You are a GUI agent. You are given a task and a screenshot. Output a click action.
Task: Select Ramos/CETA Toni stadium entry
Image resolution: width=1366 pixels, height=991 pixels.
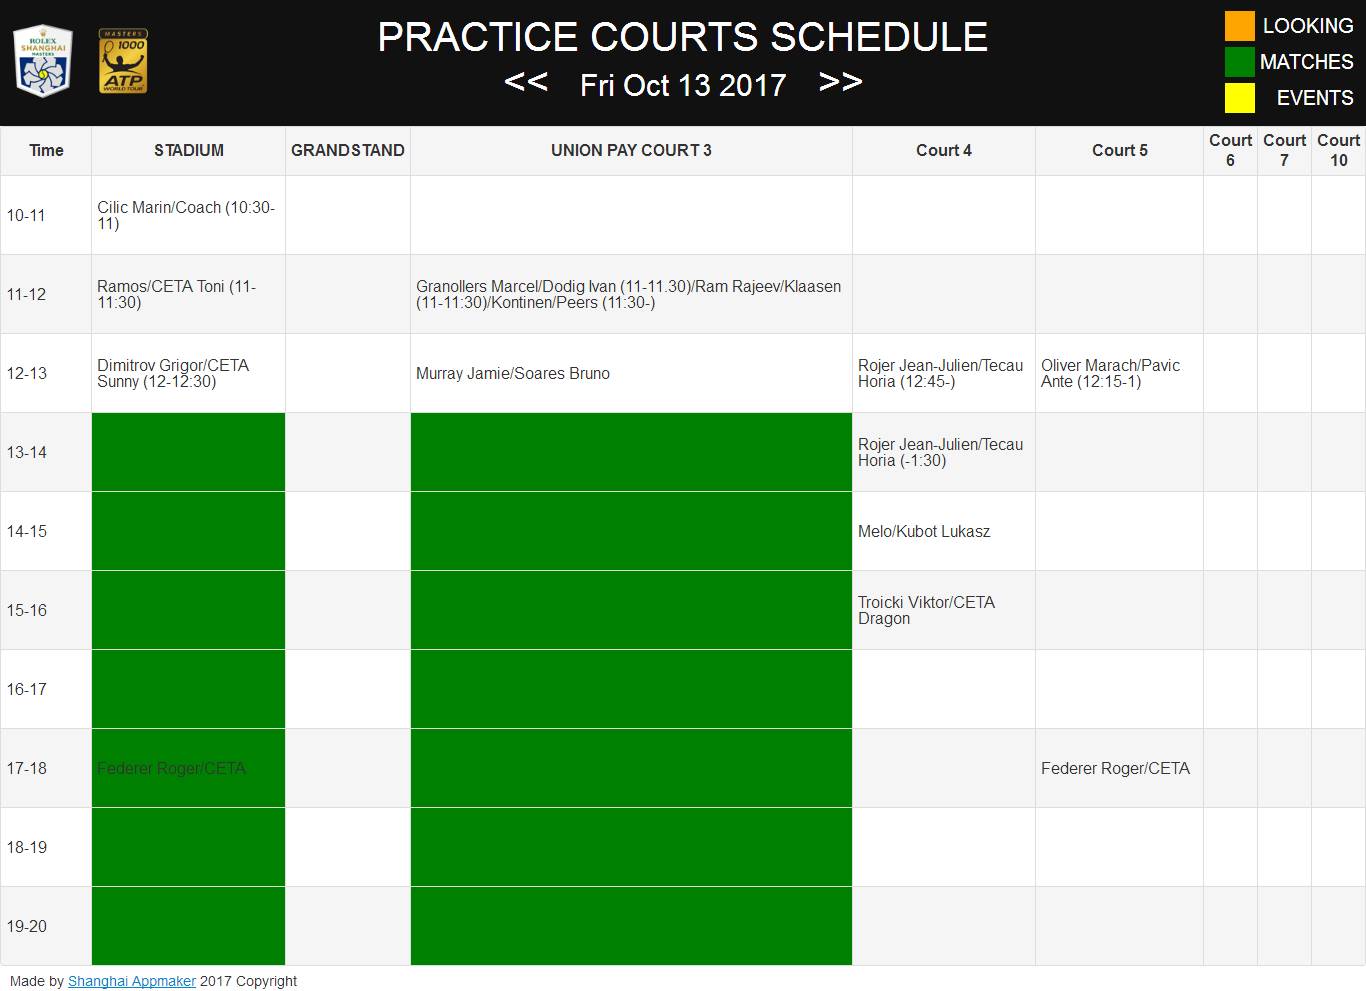pyautogui.click(x=177, y=294)
